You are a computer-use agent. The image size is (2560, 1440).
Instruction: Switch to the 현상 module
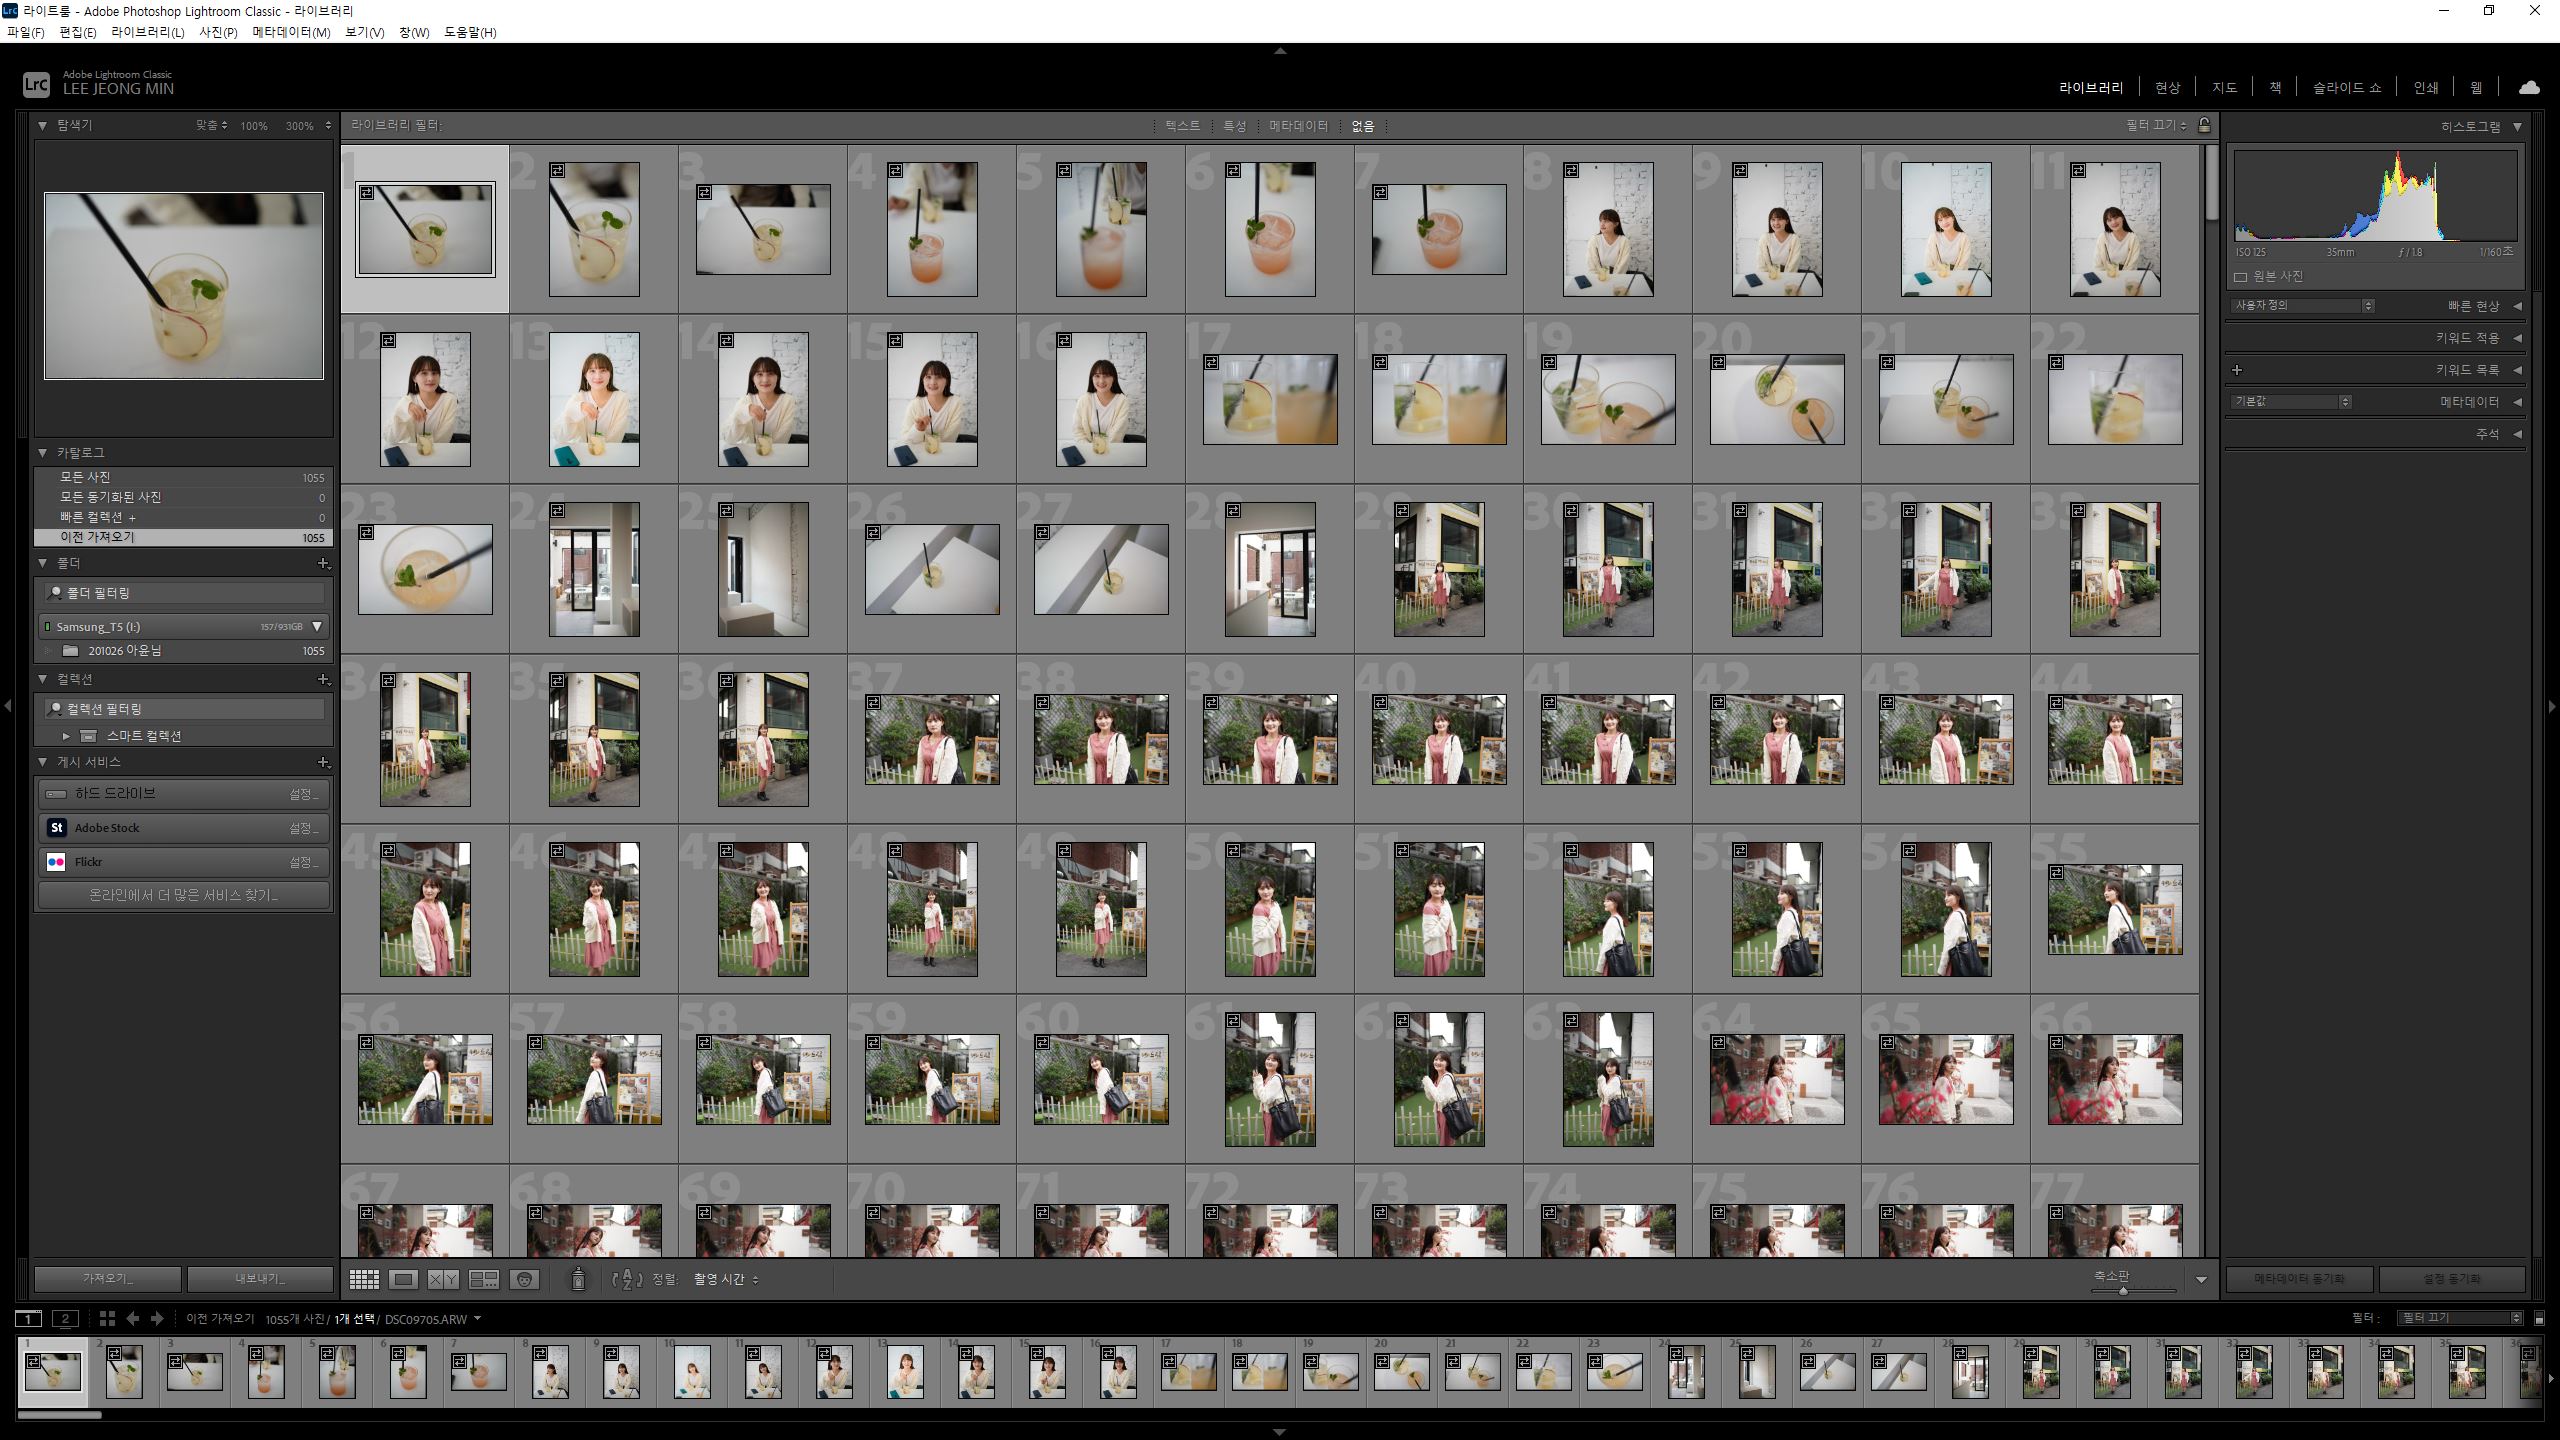[x=2167, y=88]
